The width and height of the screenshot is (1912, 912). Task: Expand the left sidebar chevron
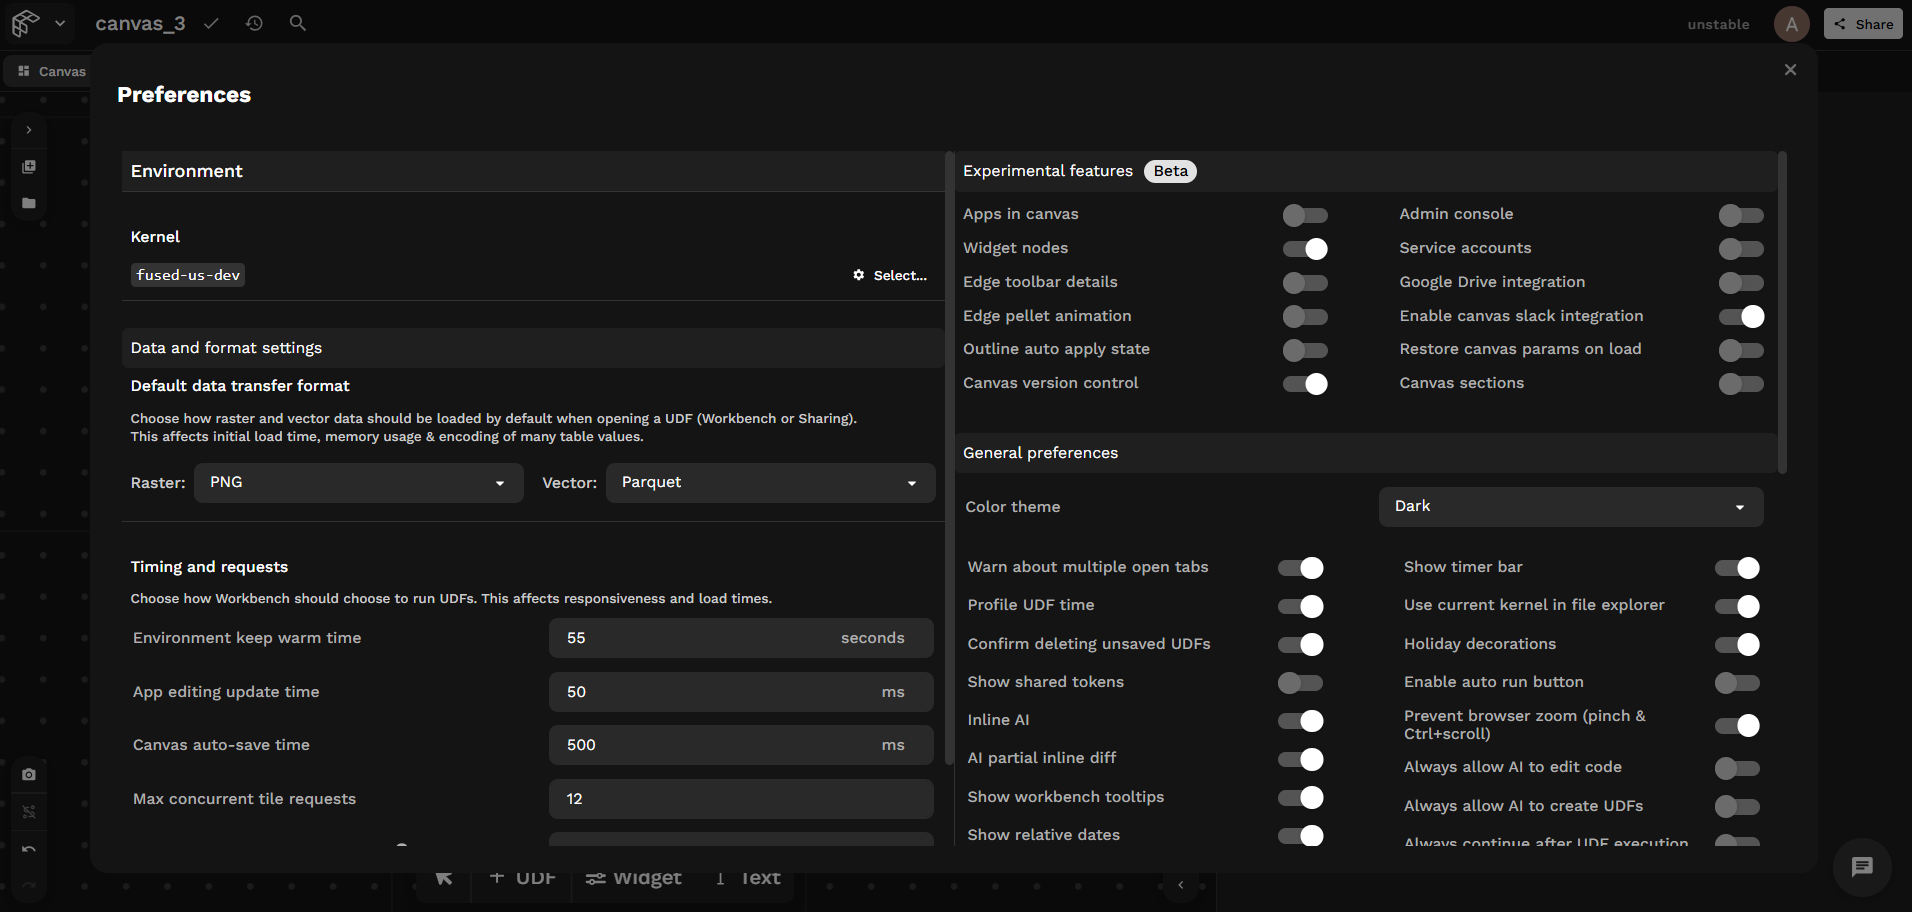pos(29,130)
